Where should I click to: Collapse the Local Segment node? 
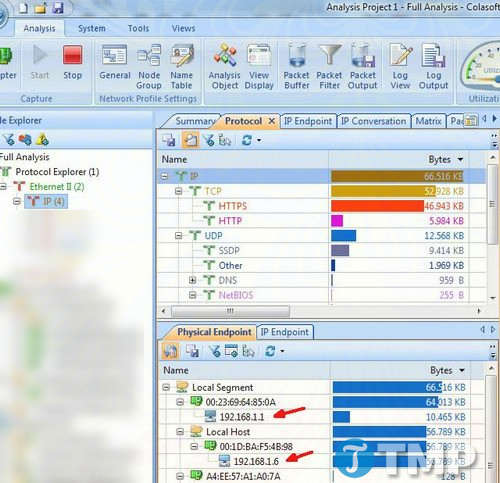(166, 387)
